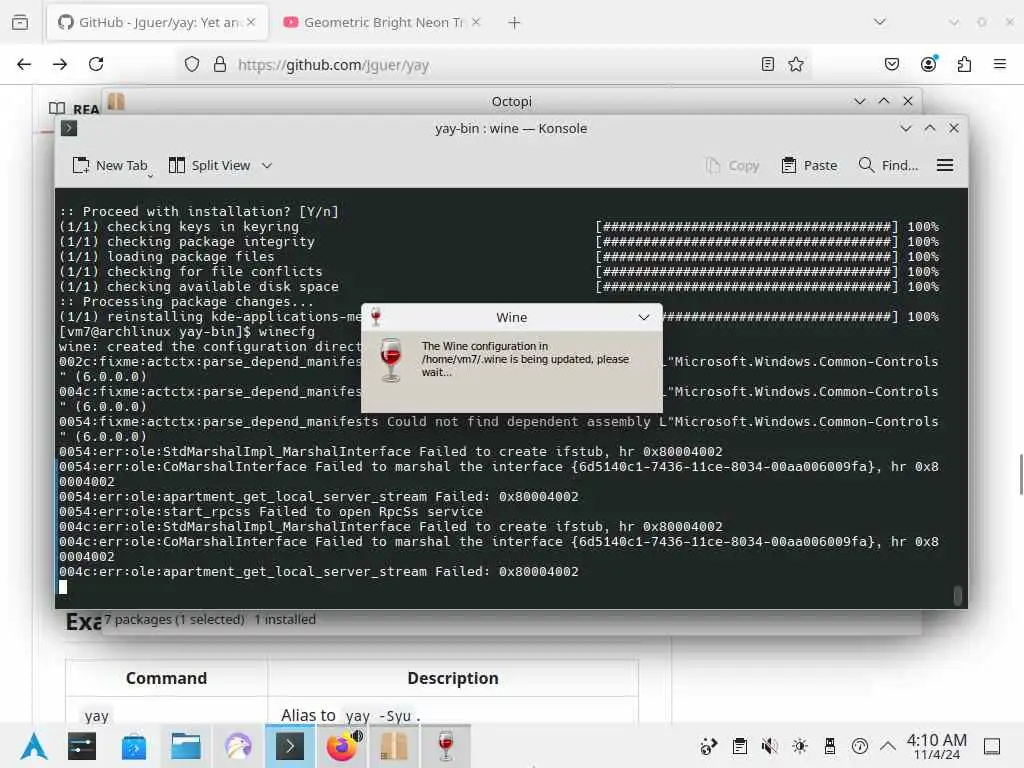Click the yay command cell
Screen dimensions: 1024x768
tap(97, 716)
